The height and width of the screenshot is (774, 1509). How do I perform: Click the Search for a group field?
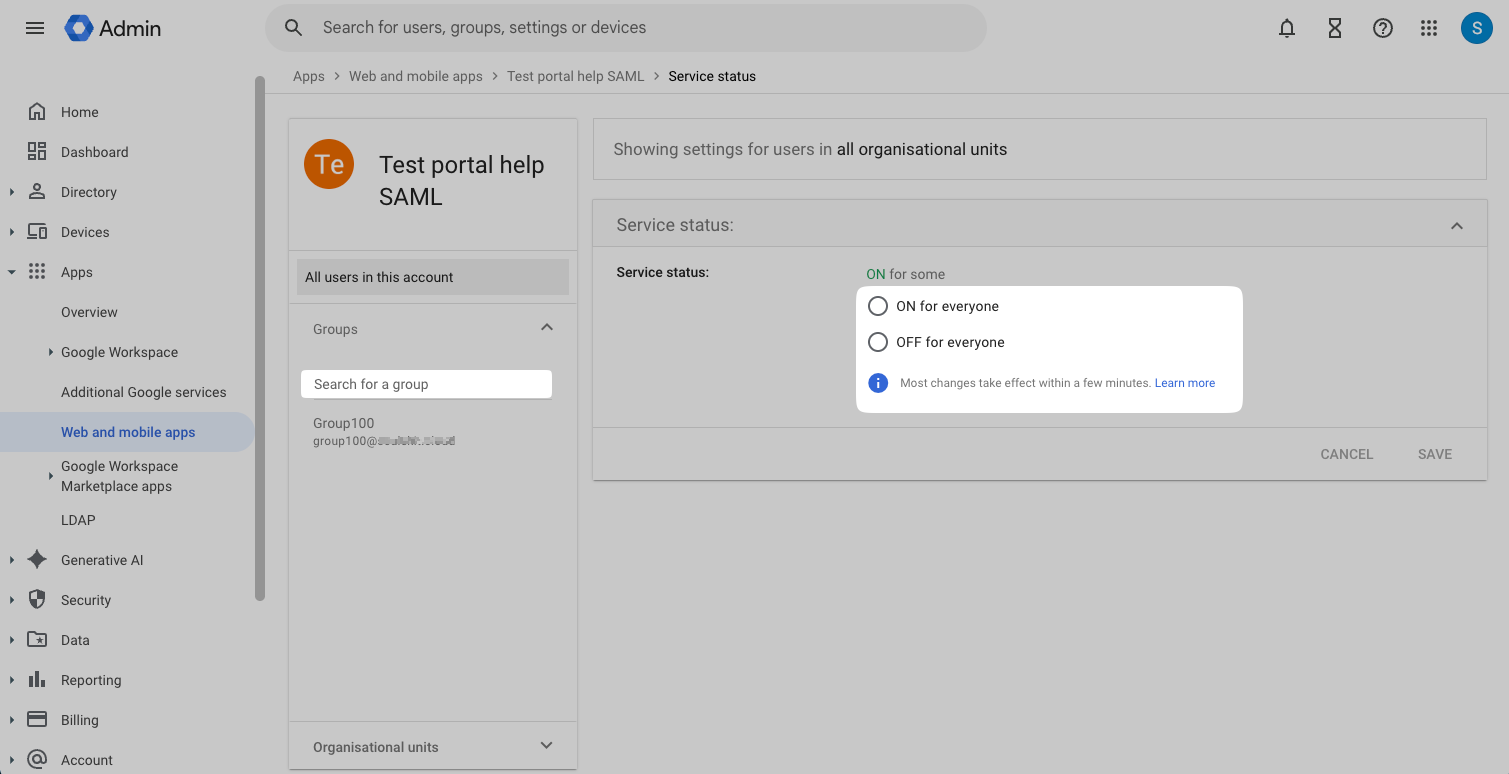click(426, 384)
